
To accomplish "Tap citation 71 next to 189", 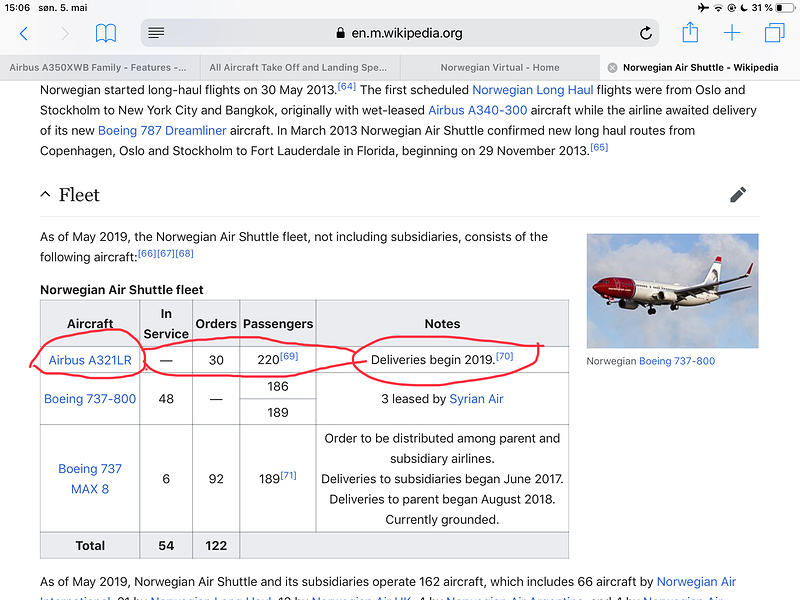I will pos(288,476).
